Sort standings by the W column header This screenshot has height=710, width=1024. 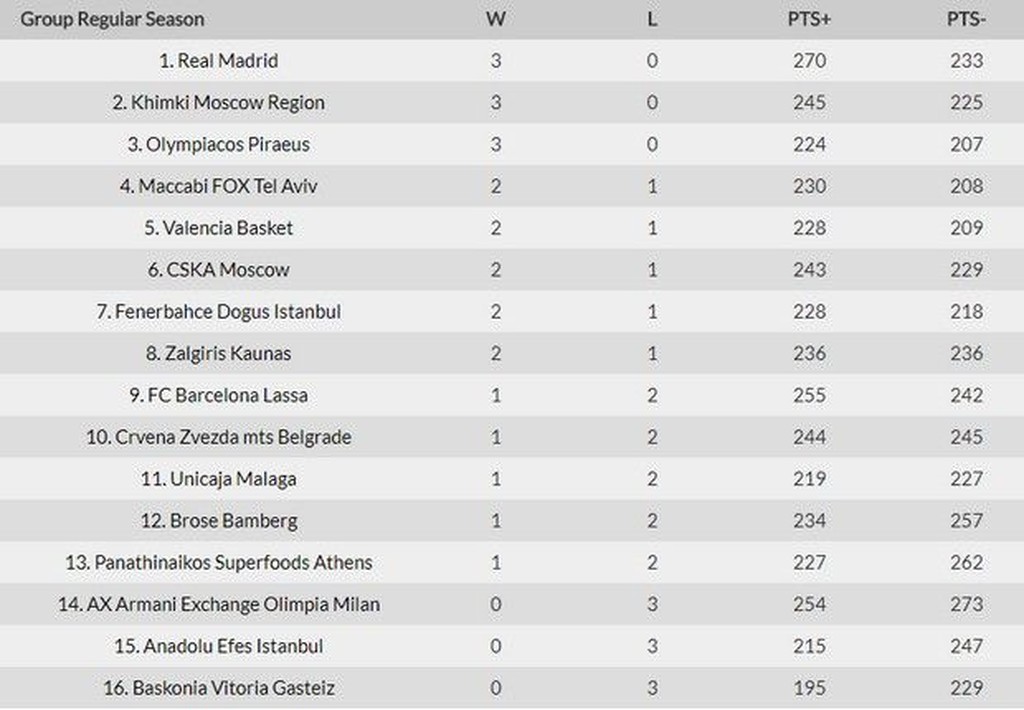pos(495,19)
